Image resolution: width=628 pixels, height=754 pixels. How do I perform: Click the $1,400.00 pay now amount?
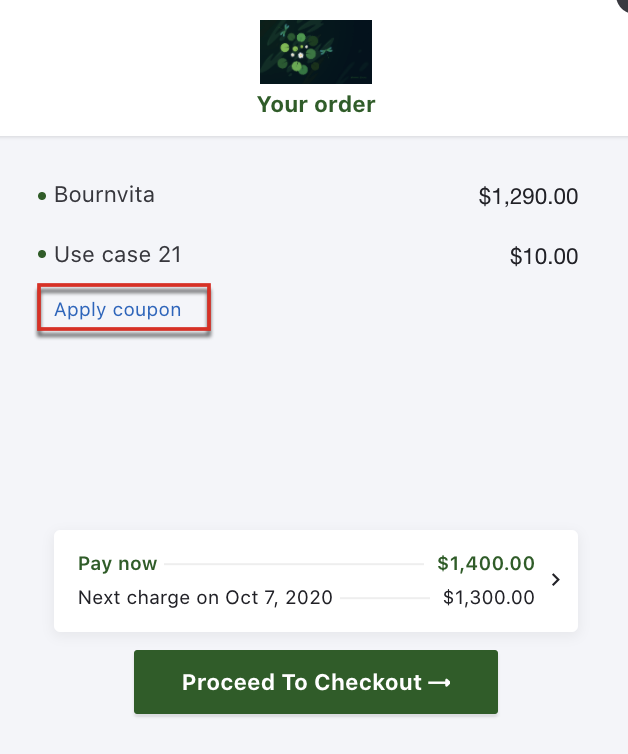tap(486, 564)
